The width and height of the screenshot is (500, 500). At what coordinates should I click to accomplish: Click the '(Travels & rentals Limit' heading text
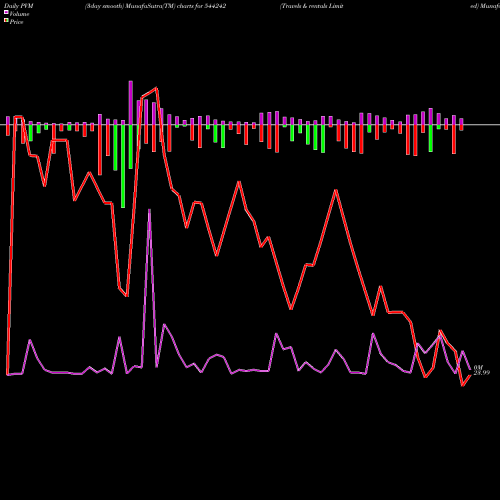pos(312,6)
